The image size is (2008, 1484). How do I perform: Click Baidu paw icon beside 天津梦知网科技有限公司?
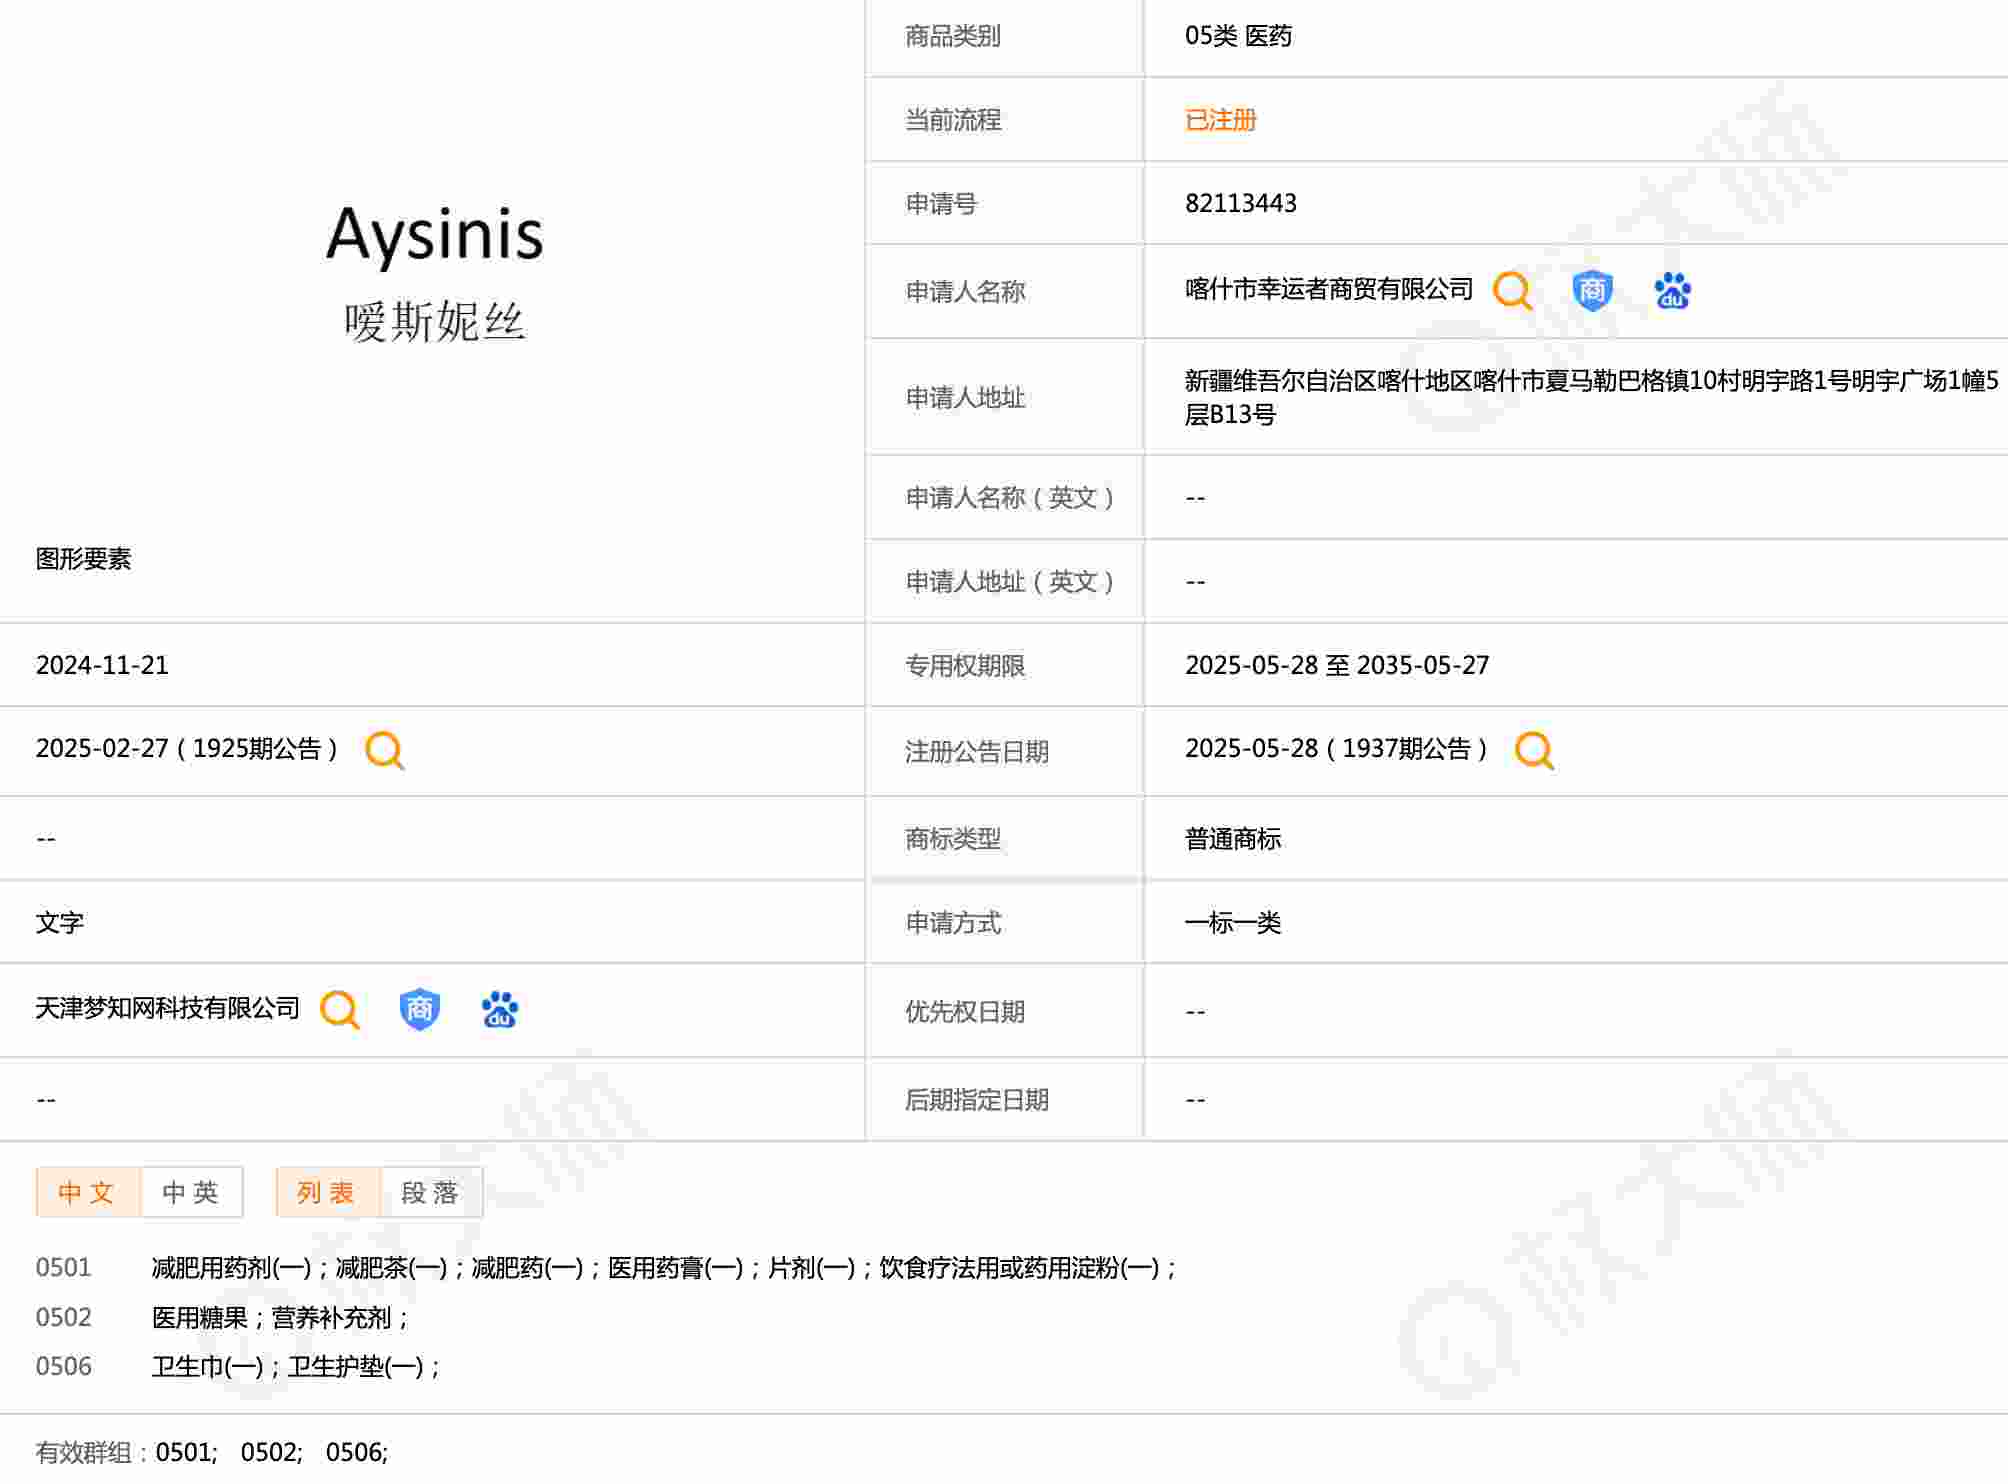[x=499, y=1009]
